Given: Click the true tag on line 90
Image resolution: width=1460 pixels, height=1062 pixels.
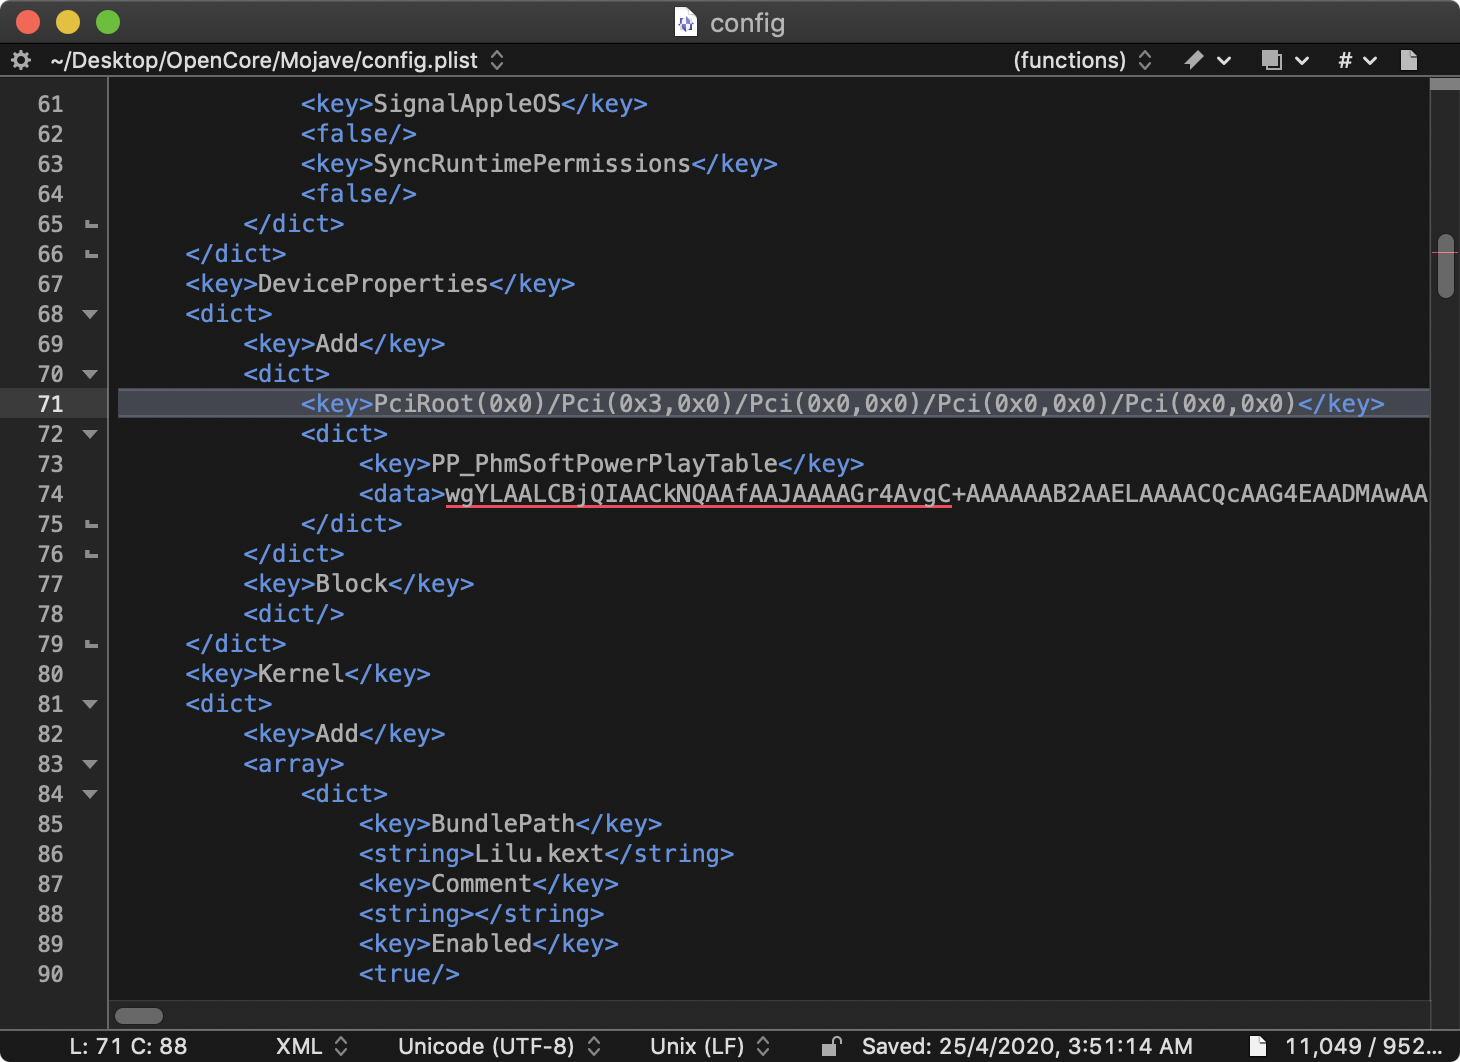Looking at the screenshot, I should 409,974.
